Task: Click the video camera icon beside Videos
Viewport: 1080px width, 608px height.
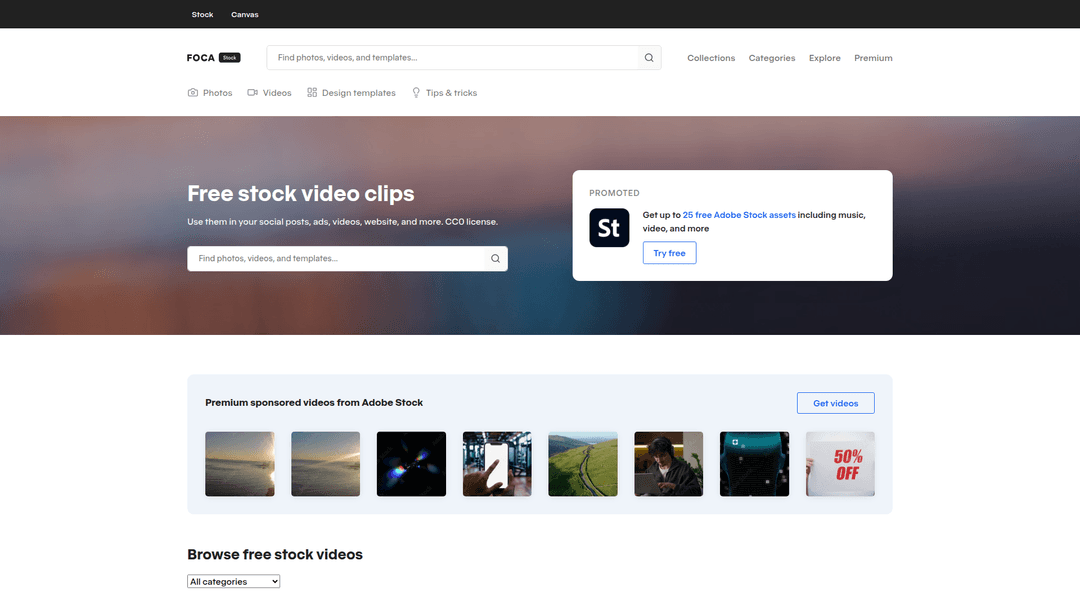Action: [x=253, y=93]
